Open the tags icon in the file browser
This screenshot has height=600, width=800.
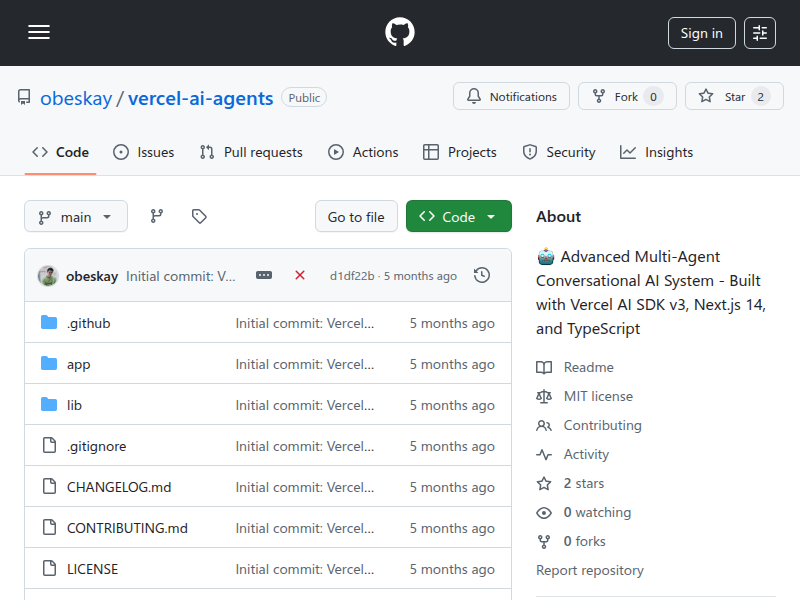pos(199,215)
